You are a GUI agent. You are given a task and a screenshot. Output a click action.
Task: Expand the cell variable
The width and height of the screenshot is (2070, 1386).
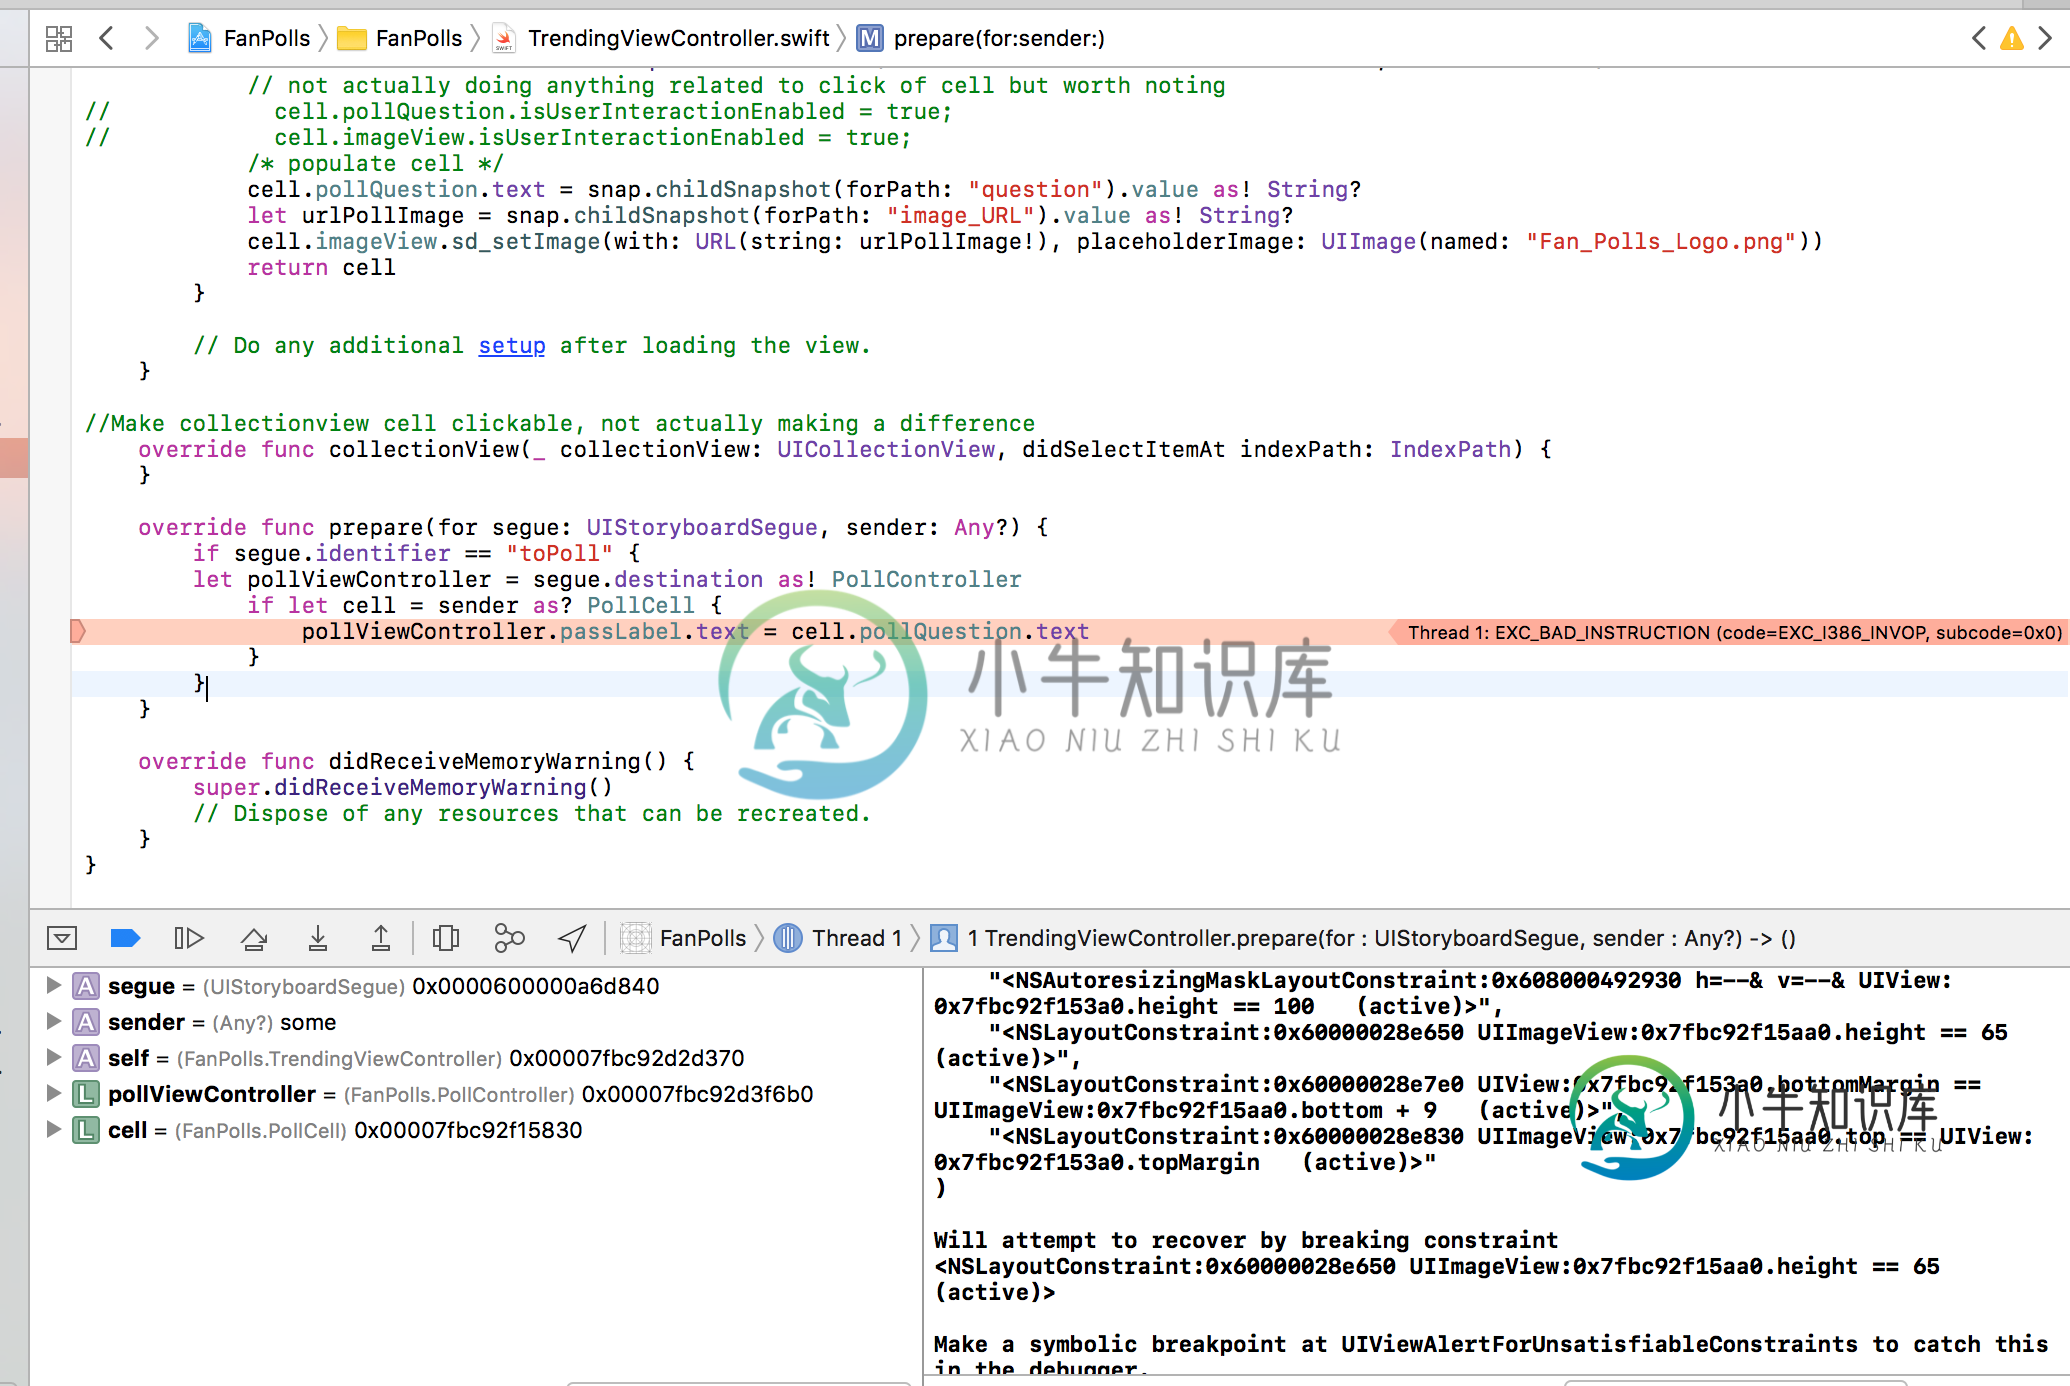(x=53, y=1130)
